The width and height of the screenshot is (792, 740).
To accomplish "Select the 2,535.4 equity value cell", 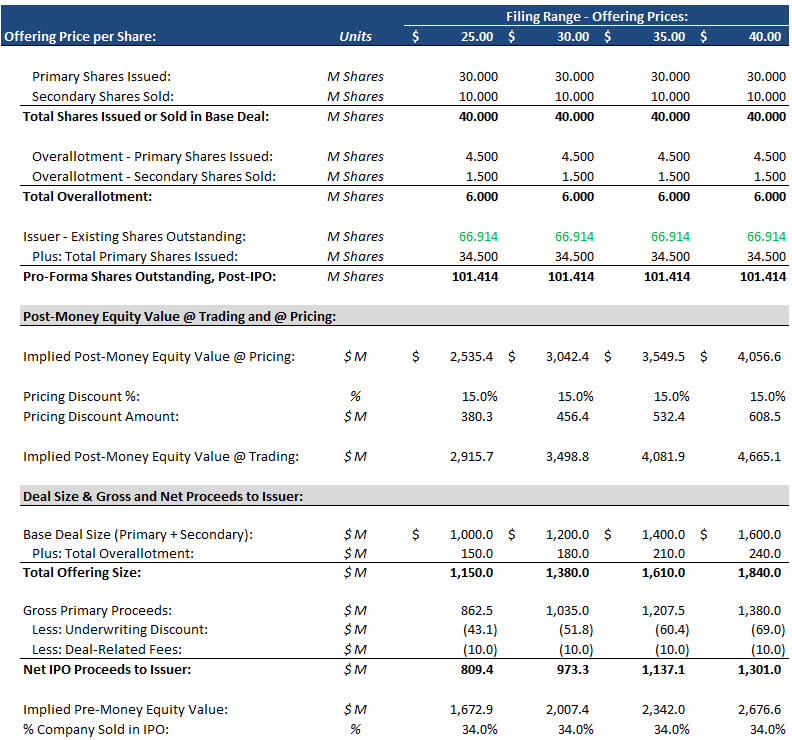I will tap(471, 357).
